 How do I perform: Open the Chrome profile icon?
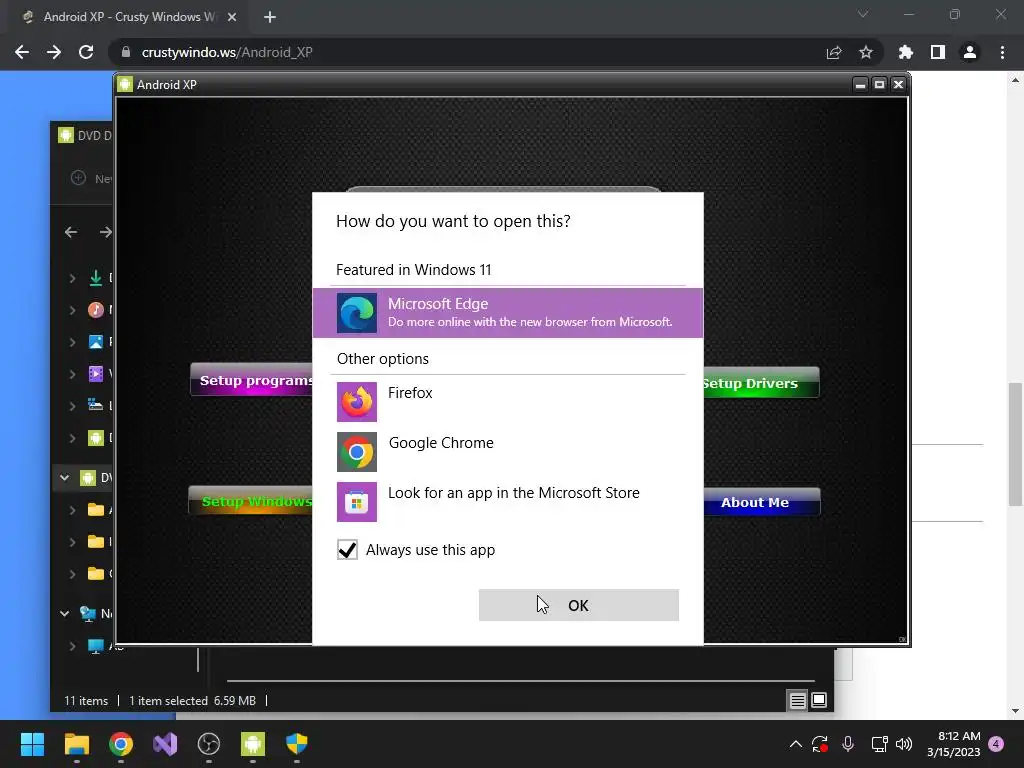[x=970, y=52]
